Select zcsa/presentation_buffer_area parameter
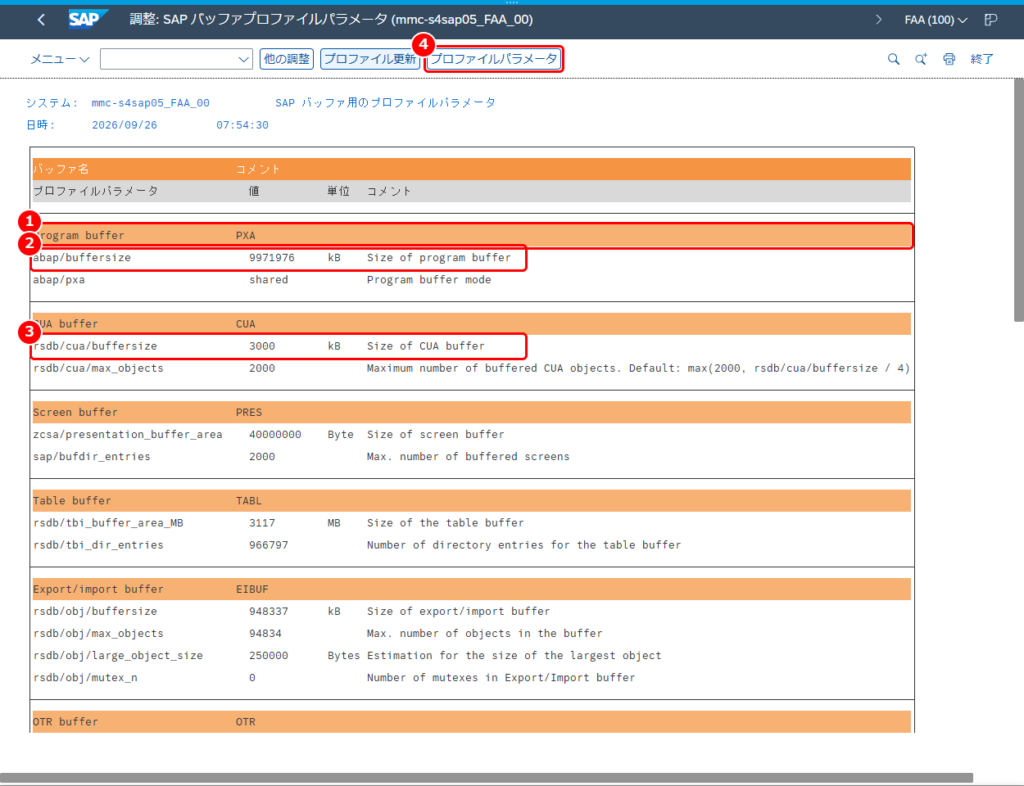This screenshot has width=1024, height=786. (x=127, y=434)
